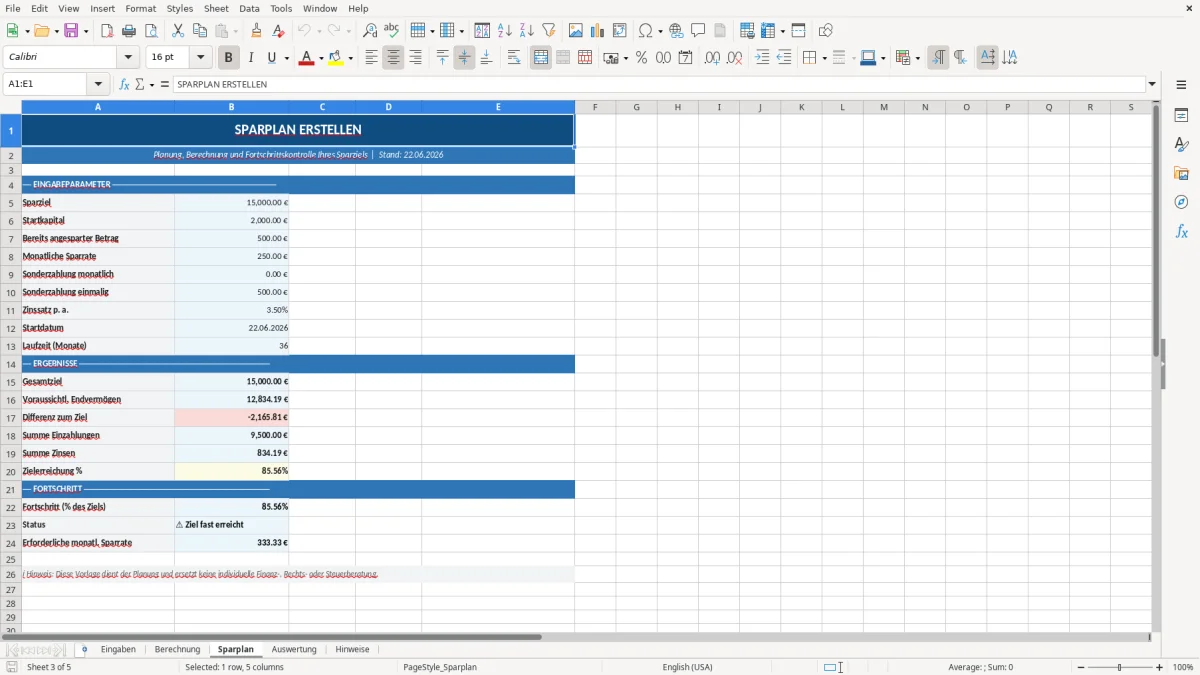Add a decimal place

click(x=712, y=58)
